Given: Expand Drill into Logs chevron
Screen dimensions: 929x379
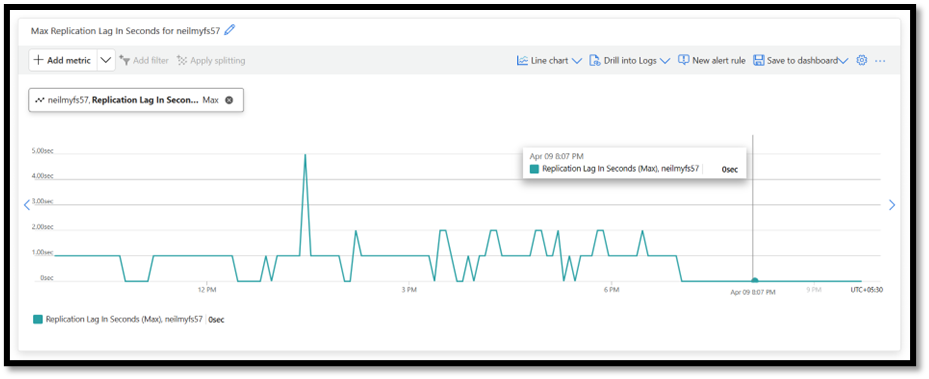Looking at the screenshot, I should tap(665, 60).
